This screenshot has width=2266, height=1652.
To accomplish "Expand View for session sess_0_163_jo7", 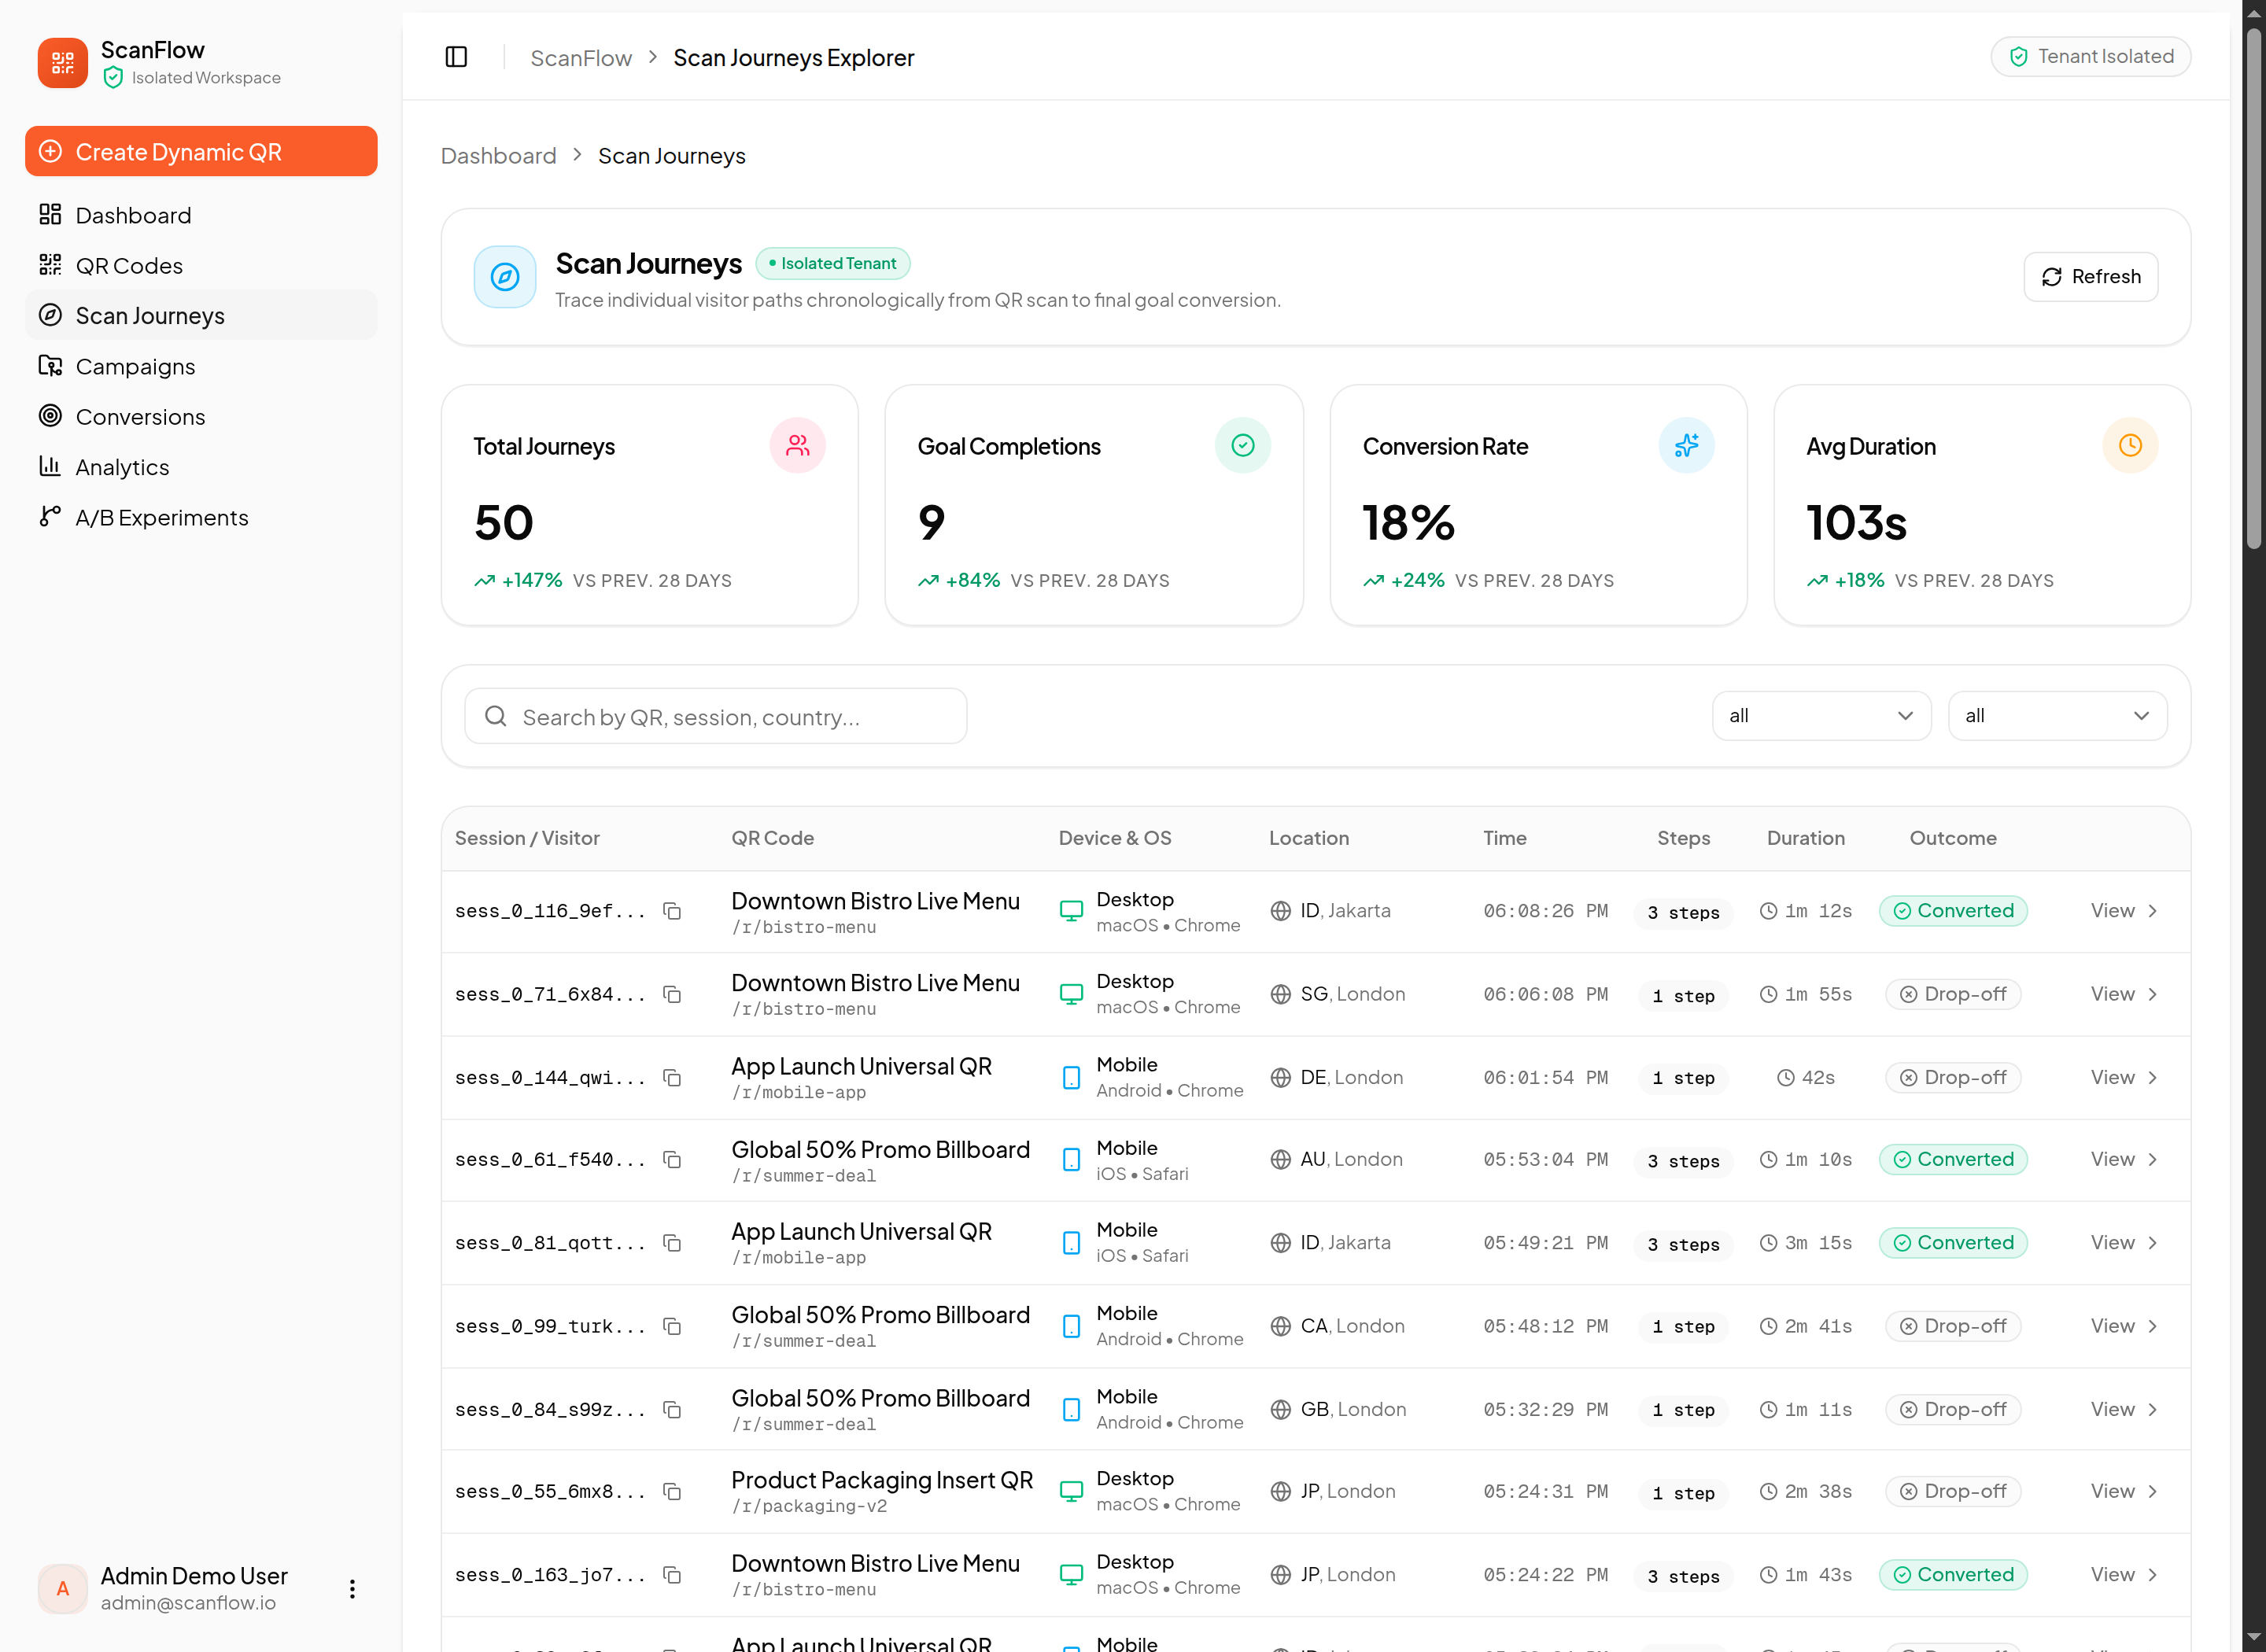I will pos(2124,1575).
